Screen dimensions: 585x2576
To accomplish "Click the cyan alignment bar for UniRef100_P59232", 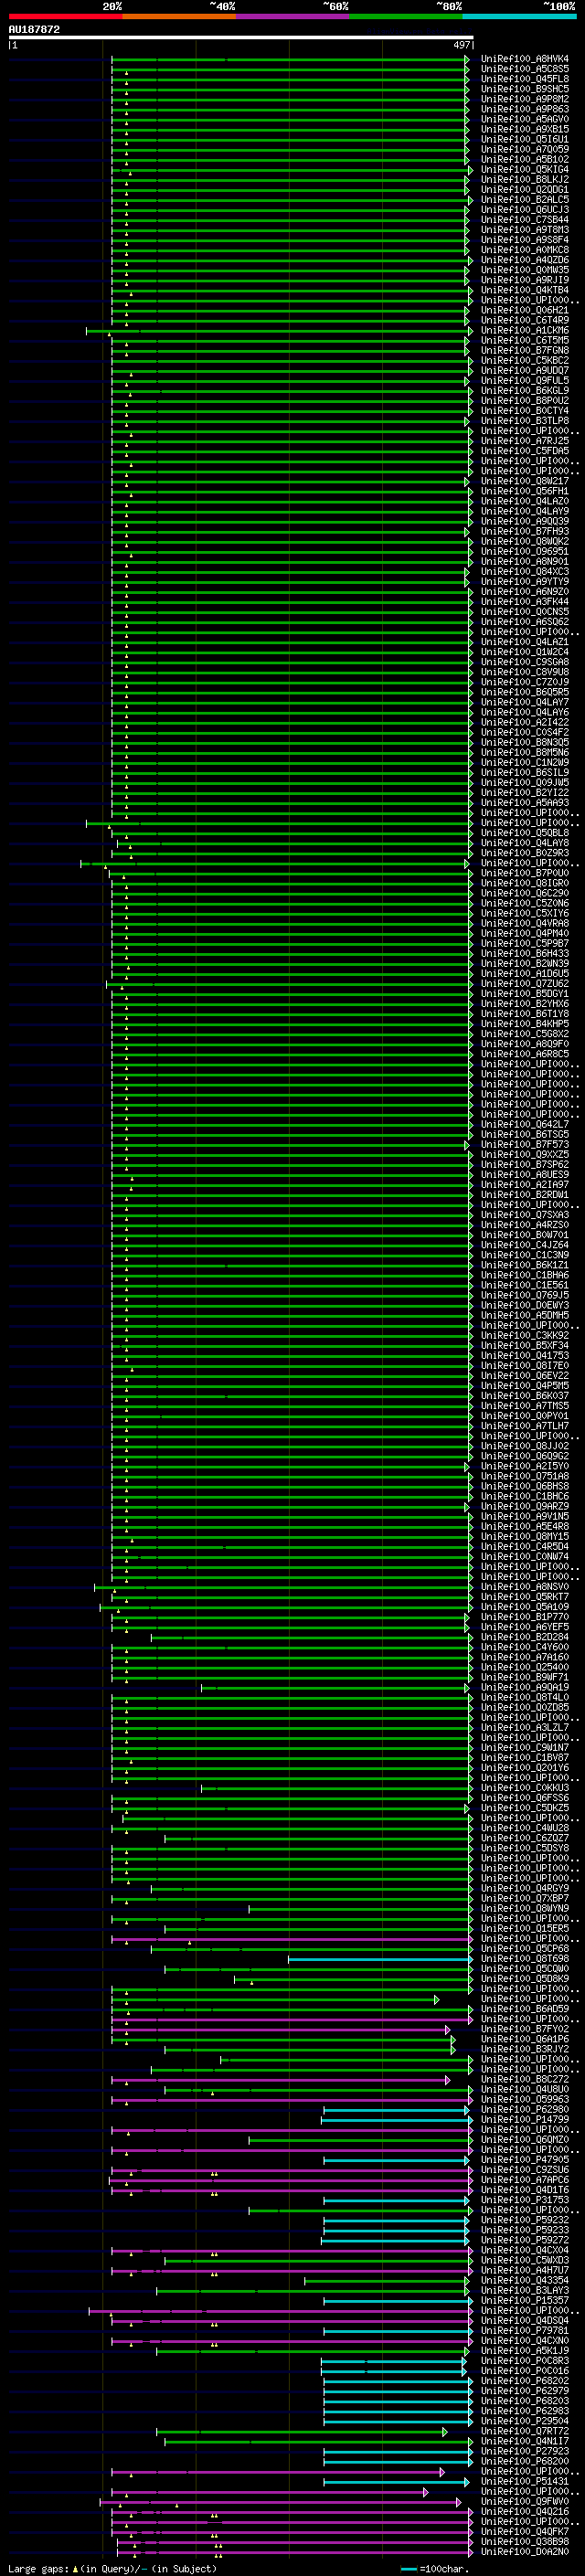I will click(x=396, y=2220).
